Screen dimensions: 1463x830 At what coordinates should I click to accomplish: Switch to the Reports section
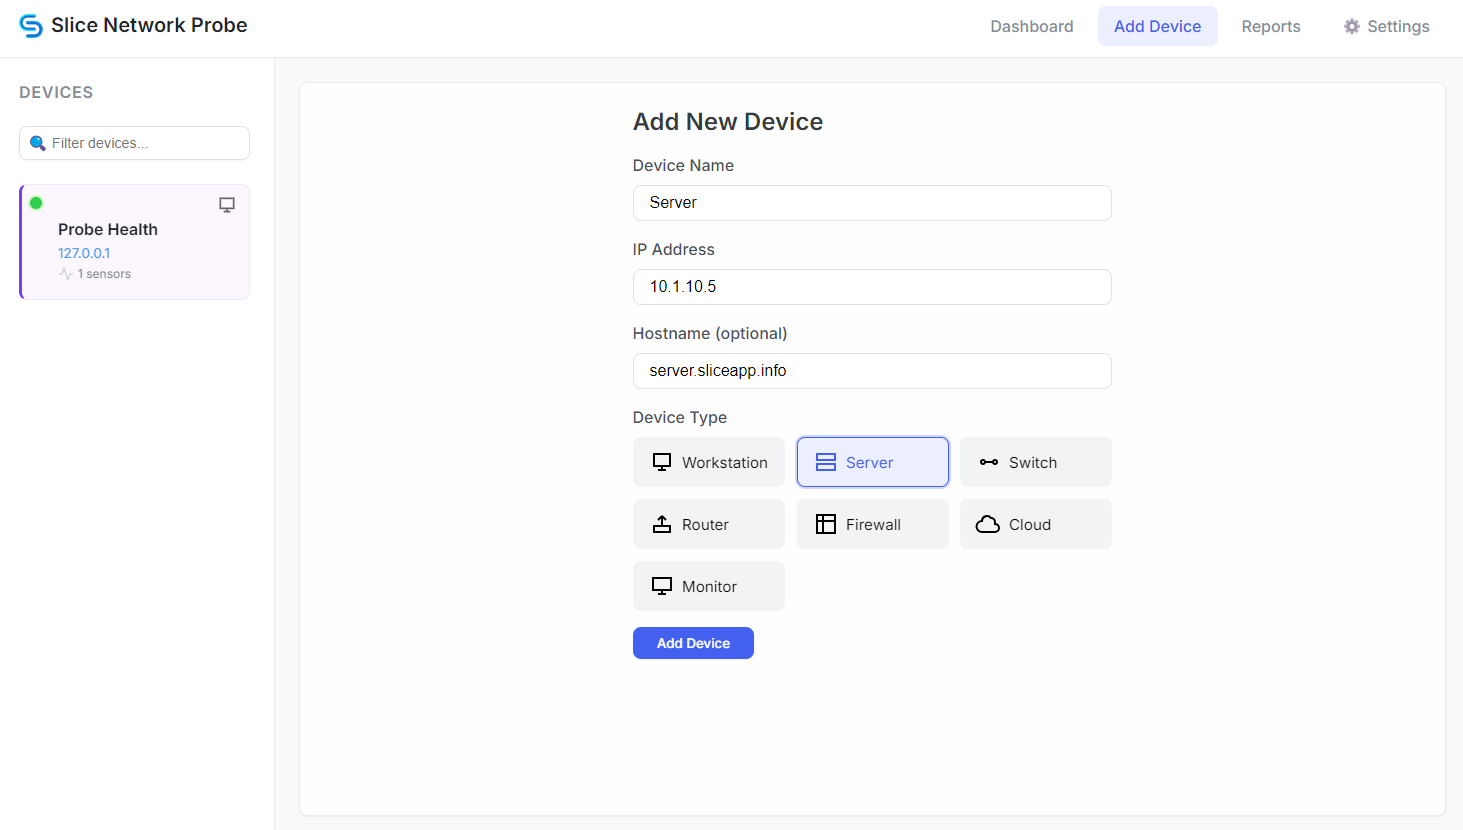click(x=1270, y=26)
